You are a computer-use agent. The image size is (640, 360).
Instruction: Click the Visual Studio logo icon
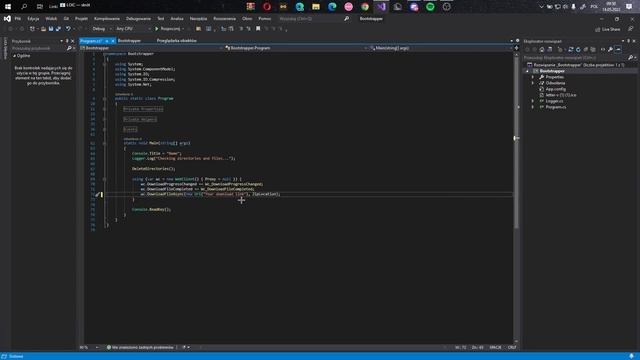tap(7, 19)
